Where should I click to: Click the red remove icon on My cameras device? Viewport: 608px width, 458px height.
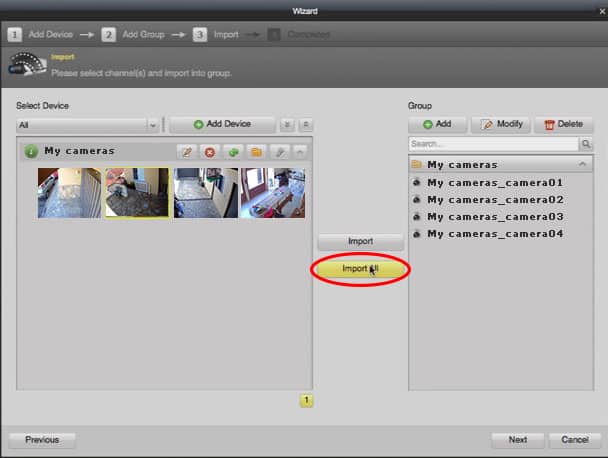pyautogui.click(x=210, y=152)
